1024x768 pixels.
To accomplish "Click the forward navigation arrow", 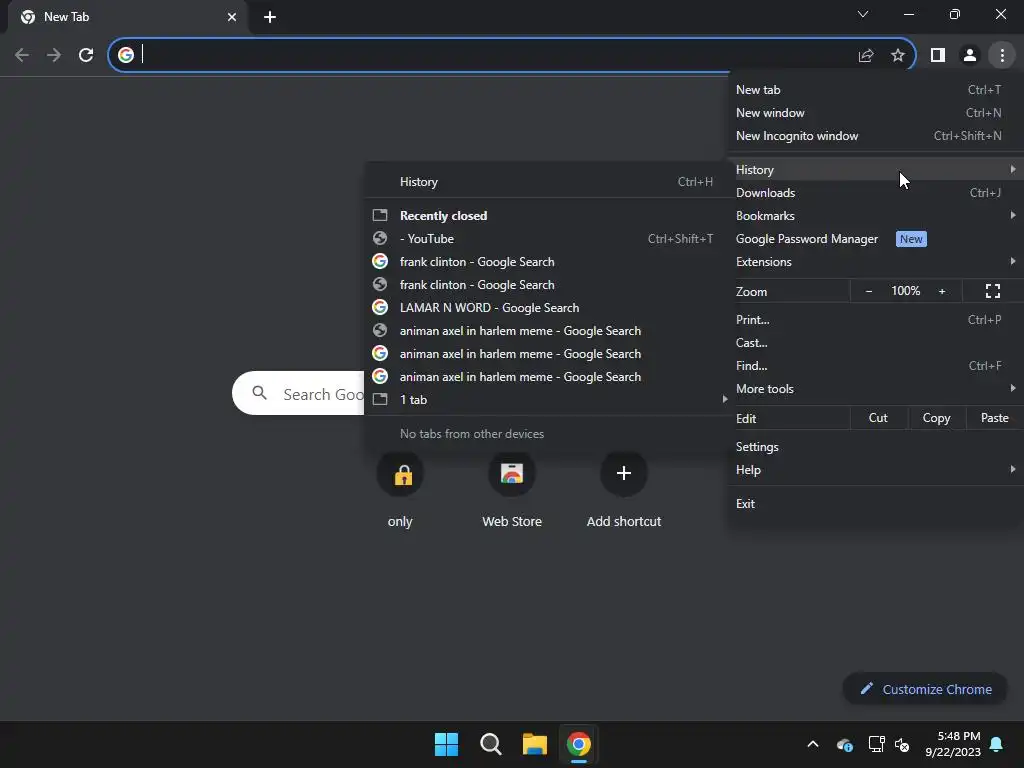I will [54, 55].
